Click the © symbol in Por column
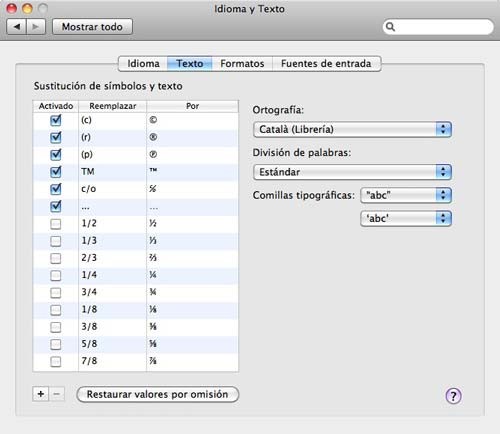 pos(153,120)
